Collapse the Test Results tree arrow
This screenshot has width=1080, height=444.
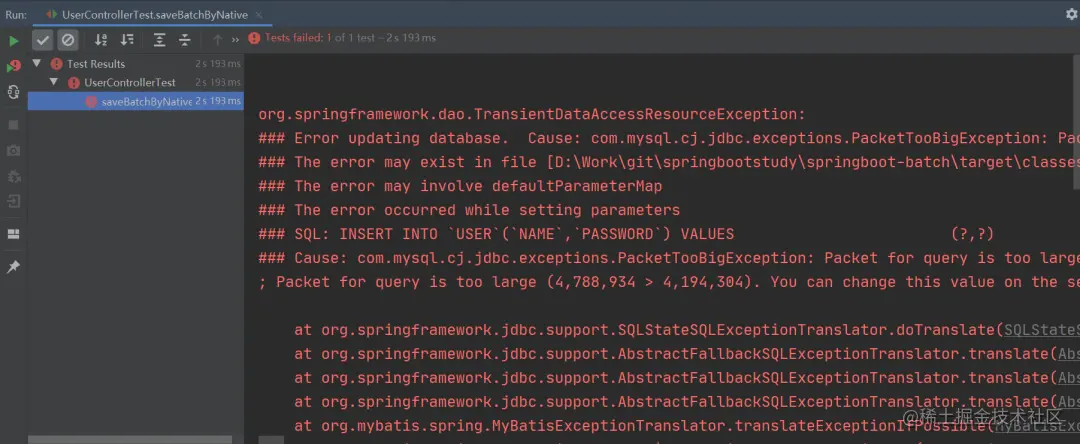37,63
